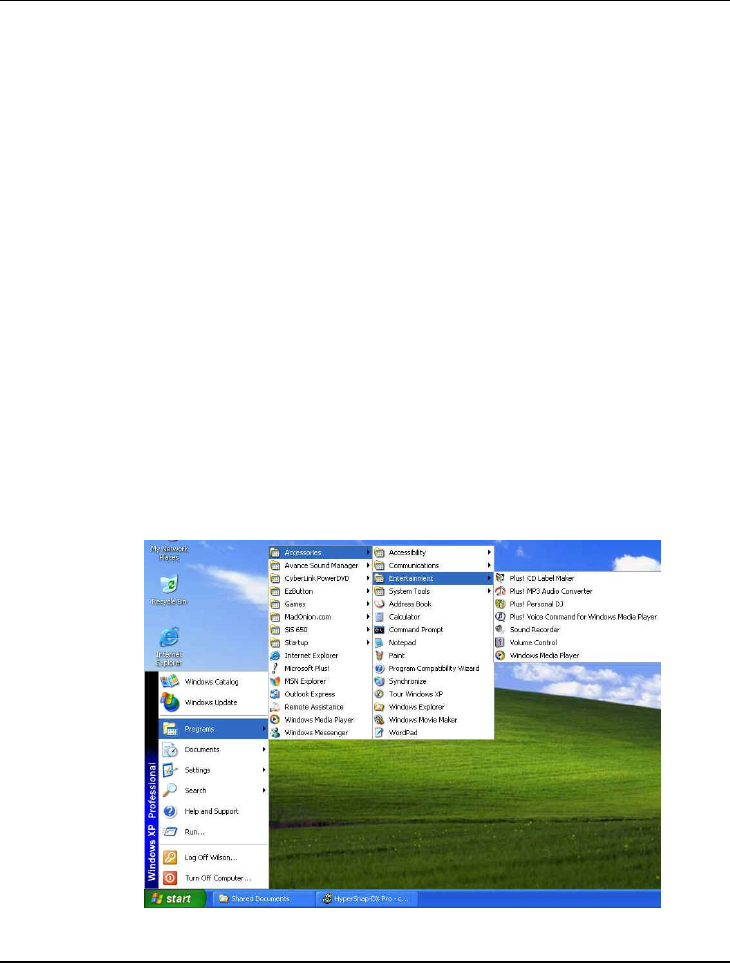
Task: Switch to HyperSnap-DX Pro taskbar window
Action: pyautogui.click(x=368, y=899)
